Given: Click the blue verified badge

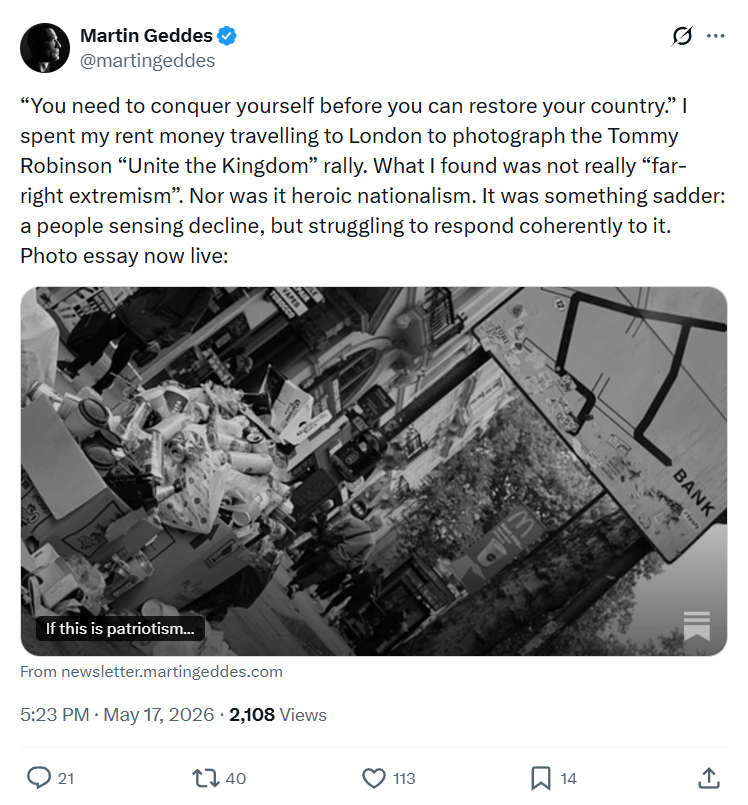Looking at the screenshot, I should point(226,36).
